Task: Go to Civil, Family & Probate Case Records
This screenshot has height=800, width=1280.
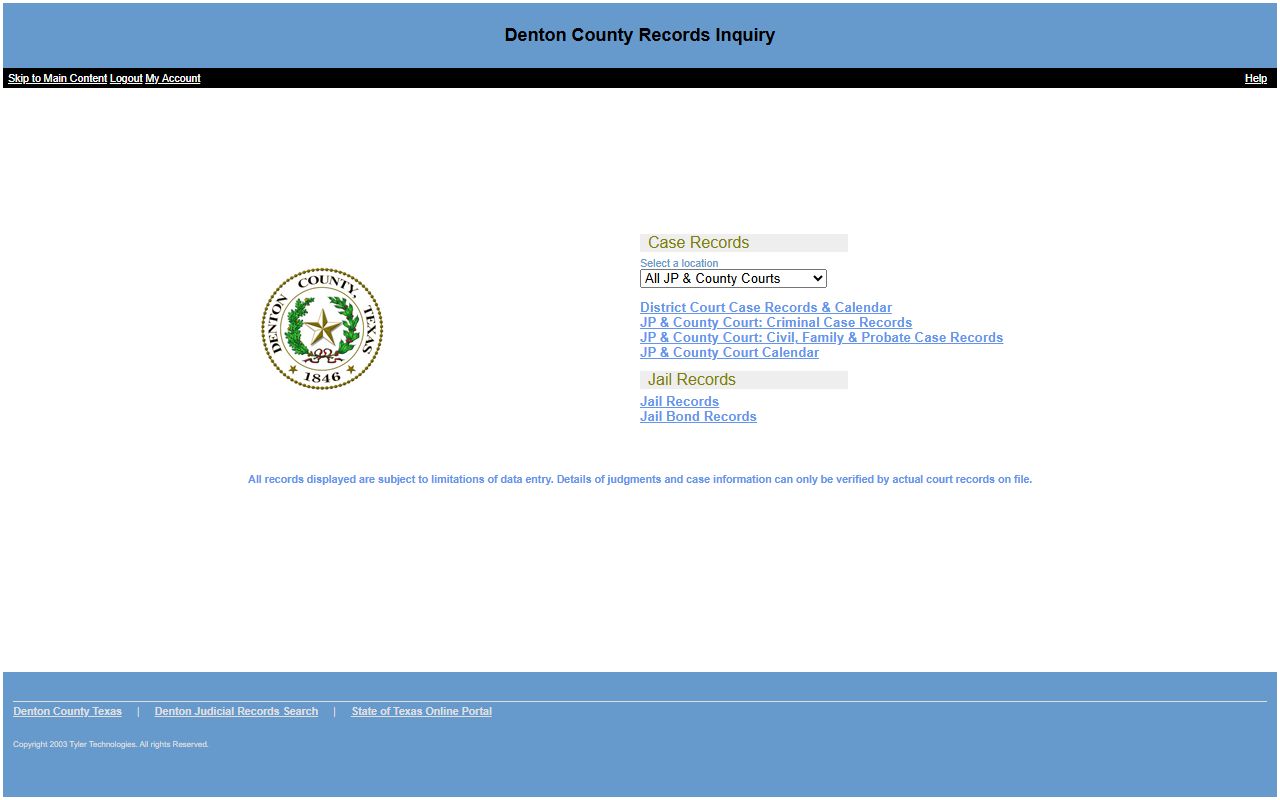Action: click(821, 338)
